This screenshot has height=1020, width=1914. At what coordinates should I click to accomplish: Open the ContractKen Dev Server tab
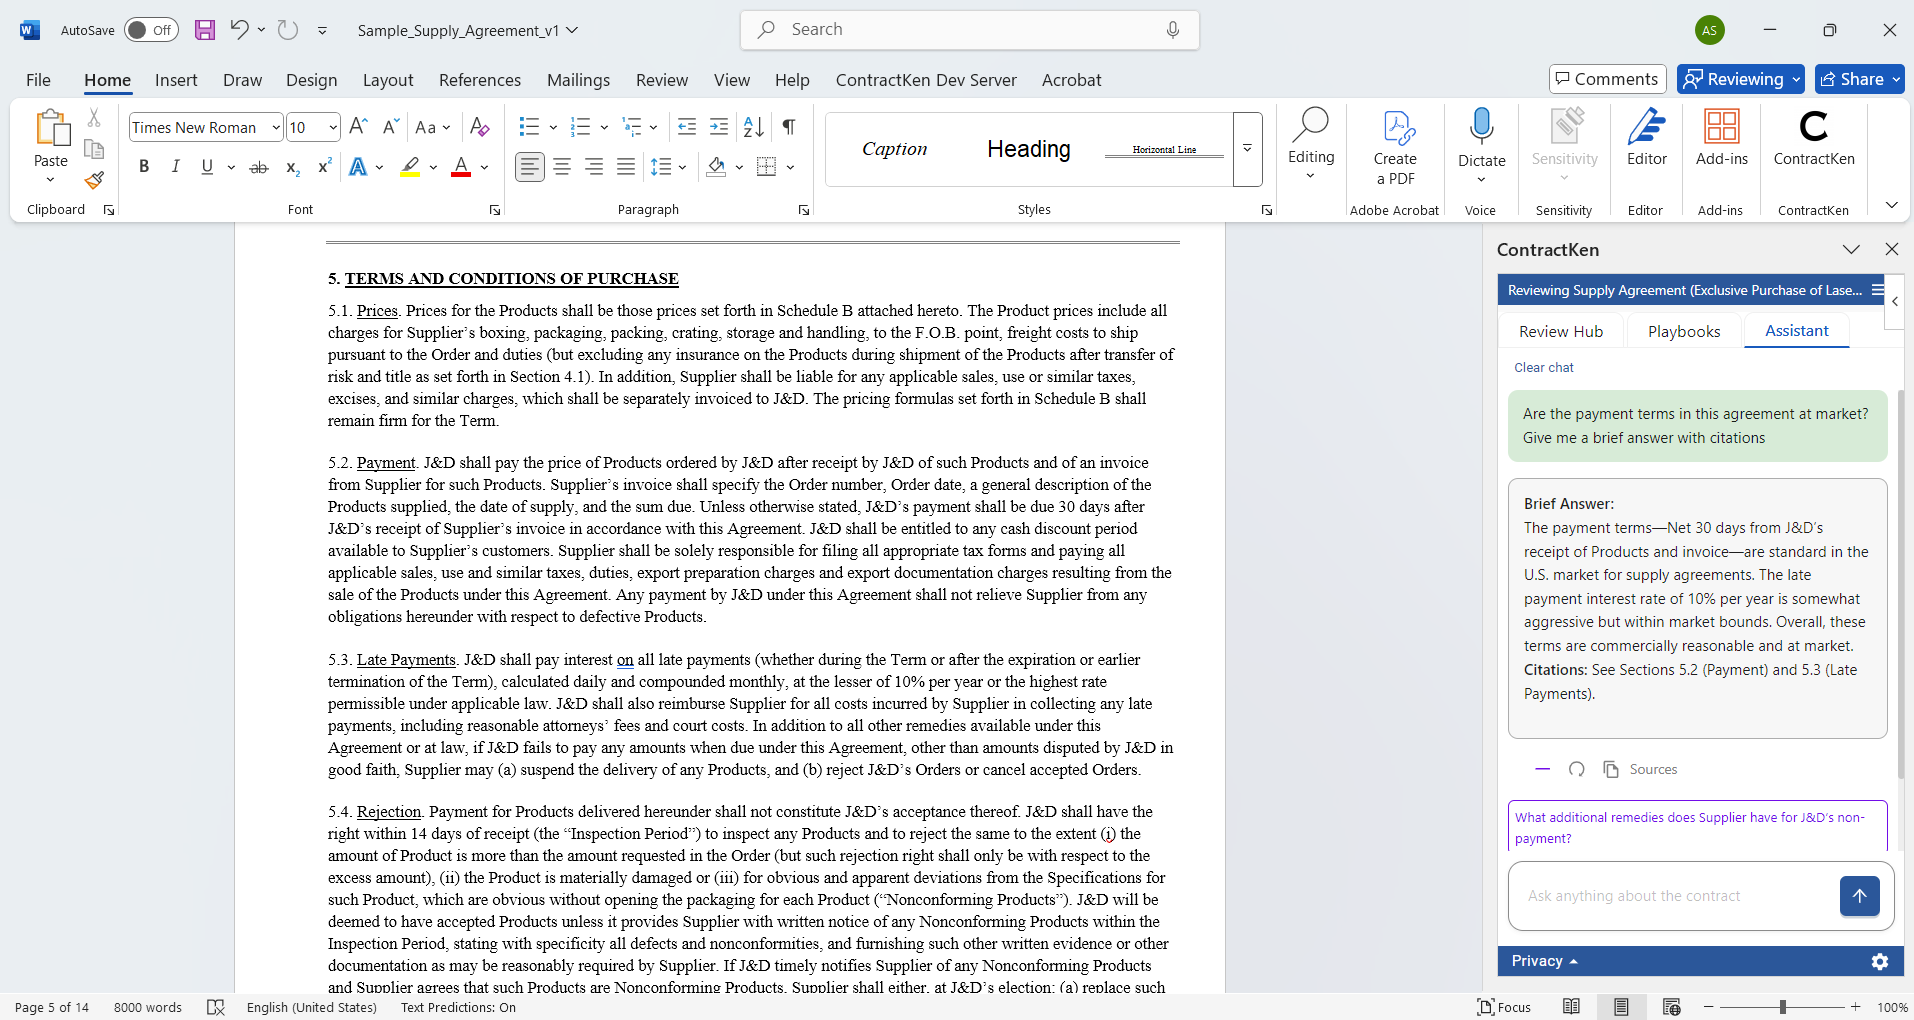pos(926,80)
